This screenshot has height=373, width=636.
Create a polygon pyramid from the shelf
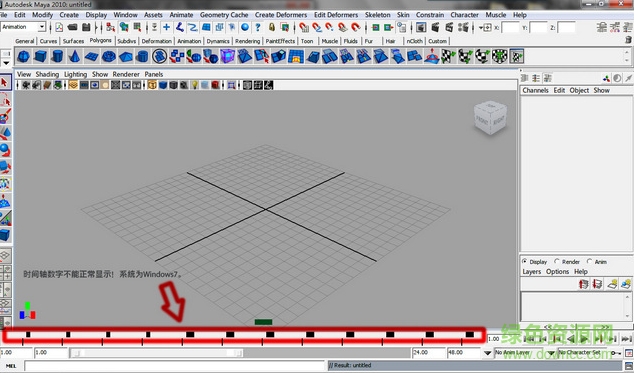pos(125,56)
